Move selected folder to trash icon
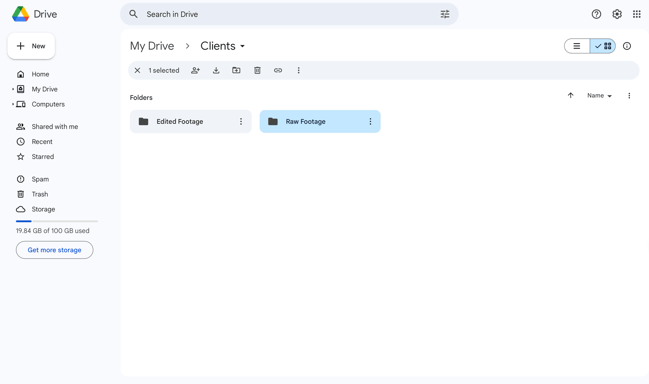Screen dimensions: 649x384 tap(257, 70)
